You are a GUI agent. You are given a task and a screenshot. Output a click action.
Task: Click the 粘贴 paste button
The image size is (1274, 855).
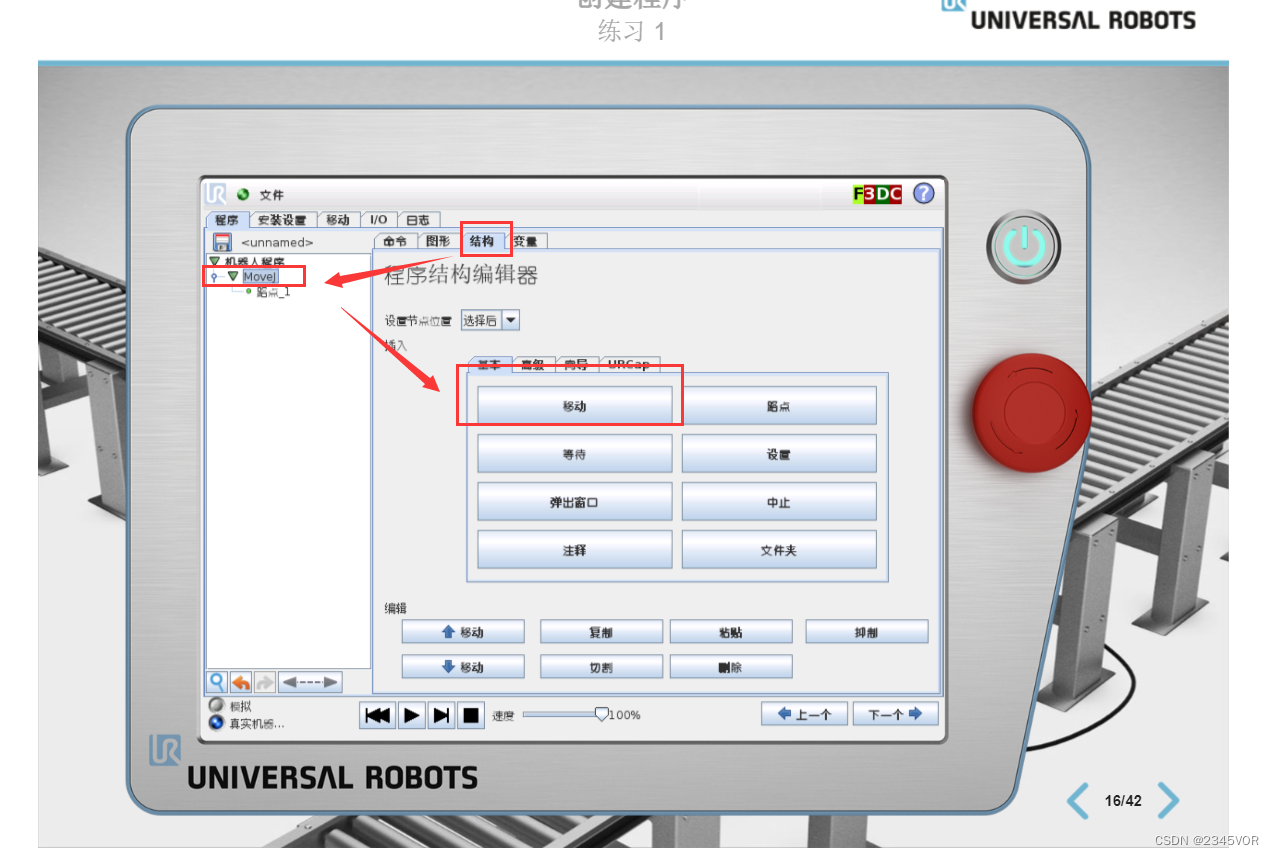tap(731, 632)
